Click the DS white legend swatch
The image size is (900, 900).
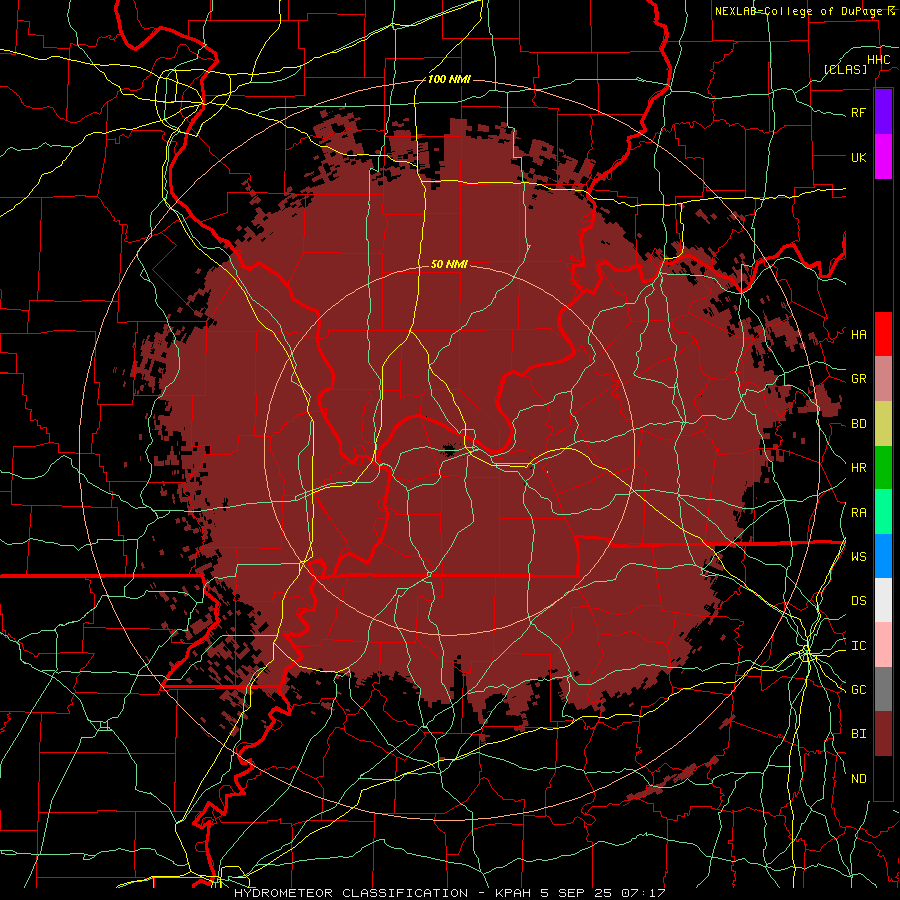pos(883,600)
